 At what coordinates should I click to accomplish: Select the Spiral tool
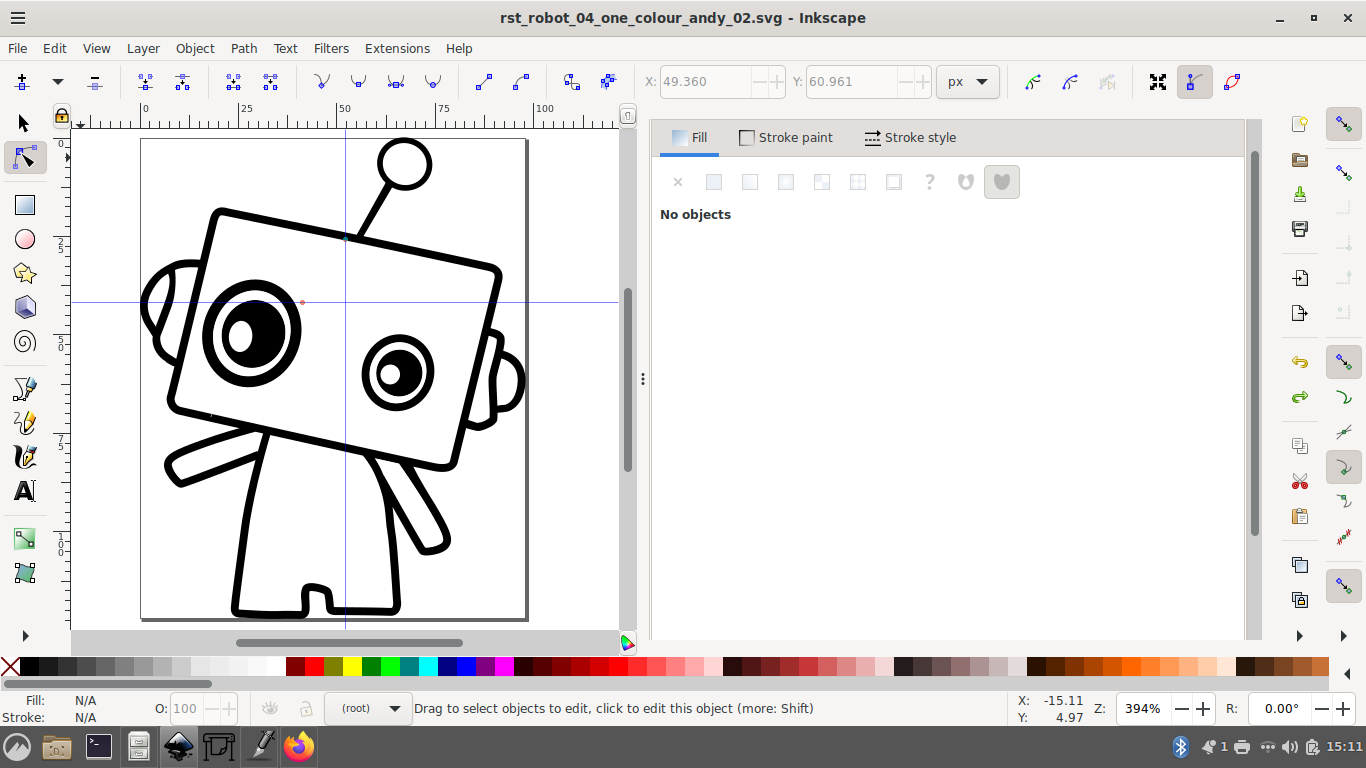coord(24,341)
